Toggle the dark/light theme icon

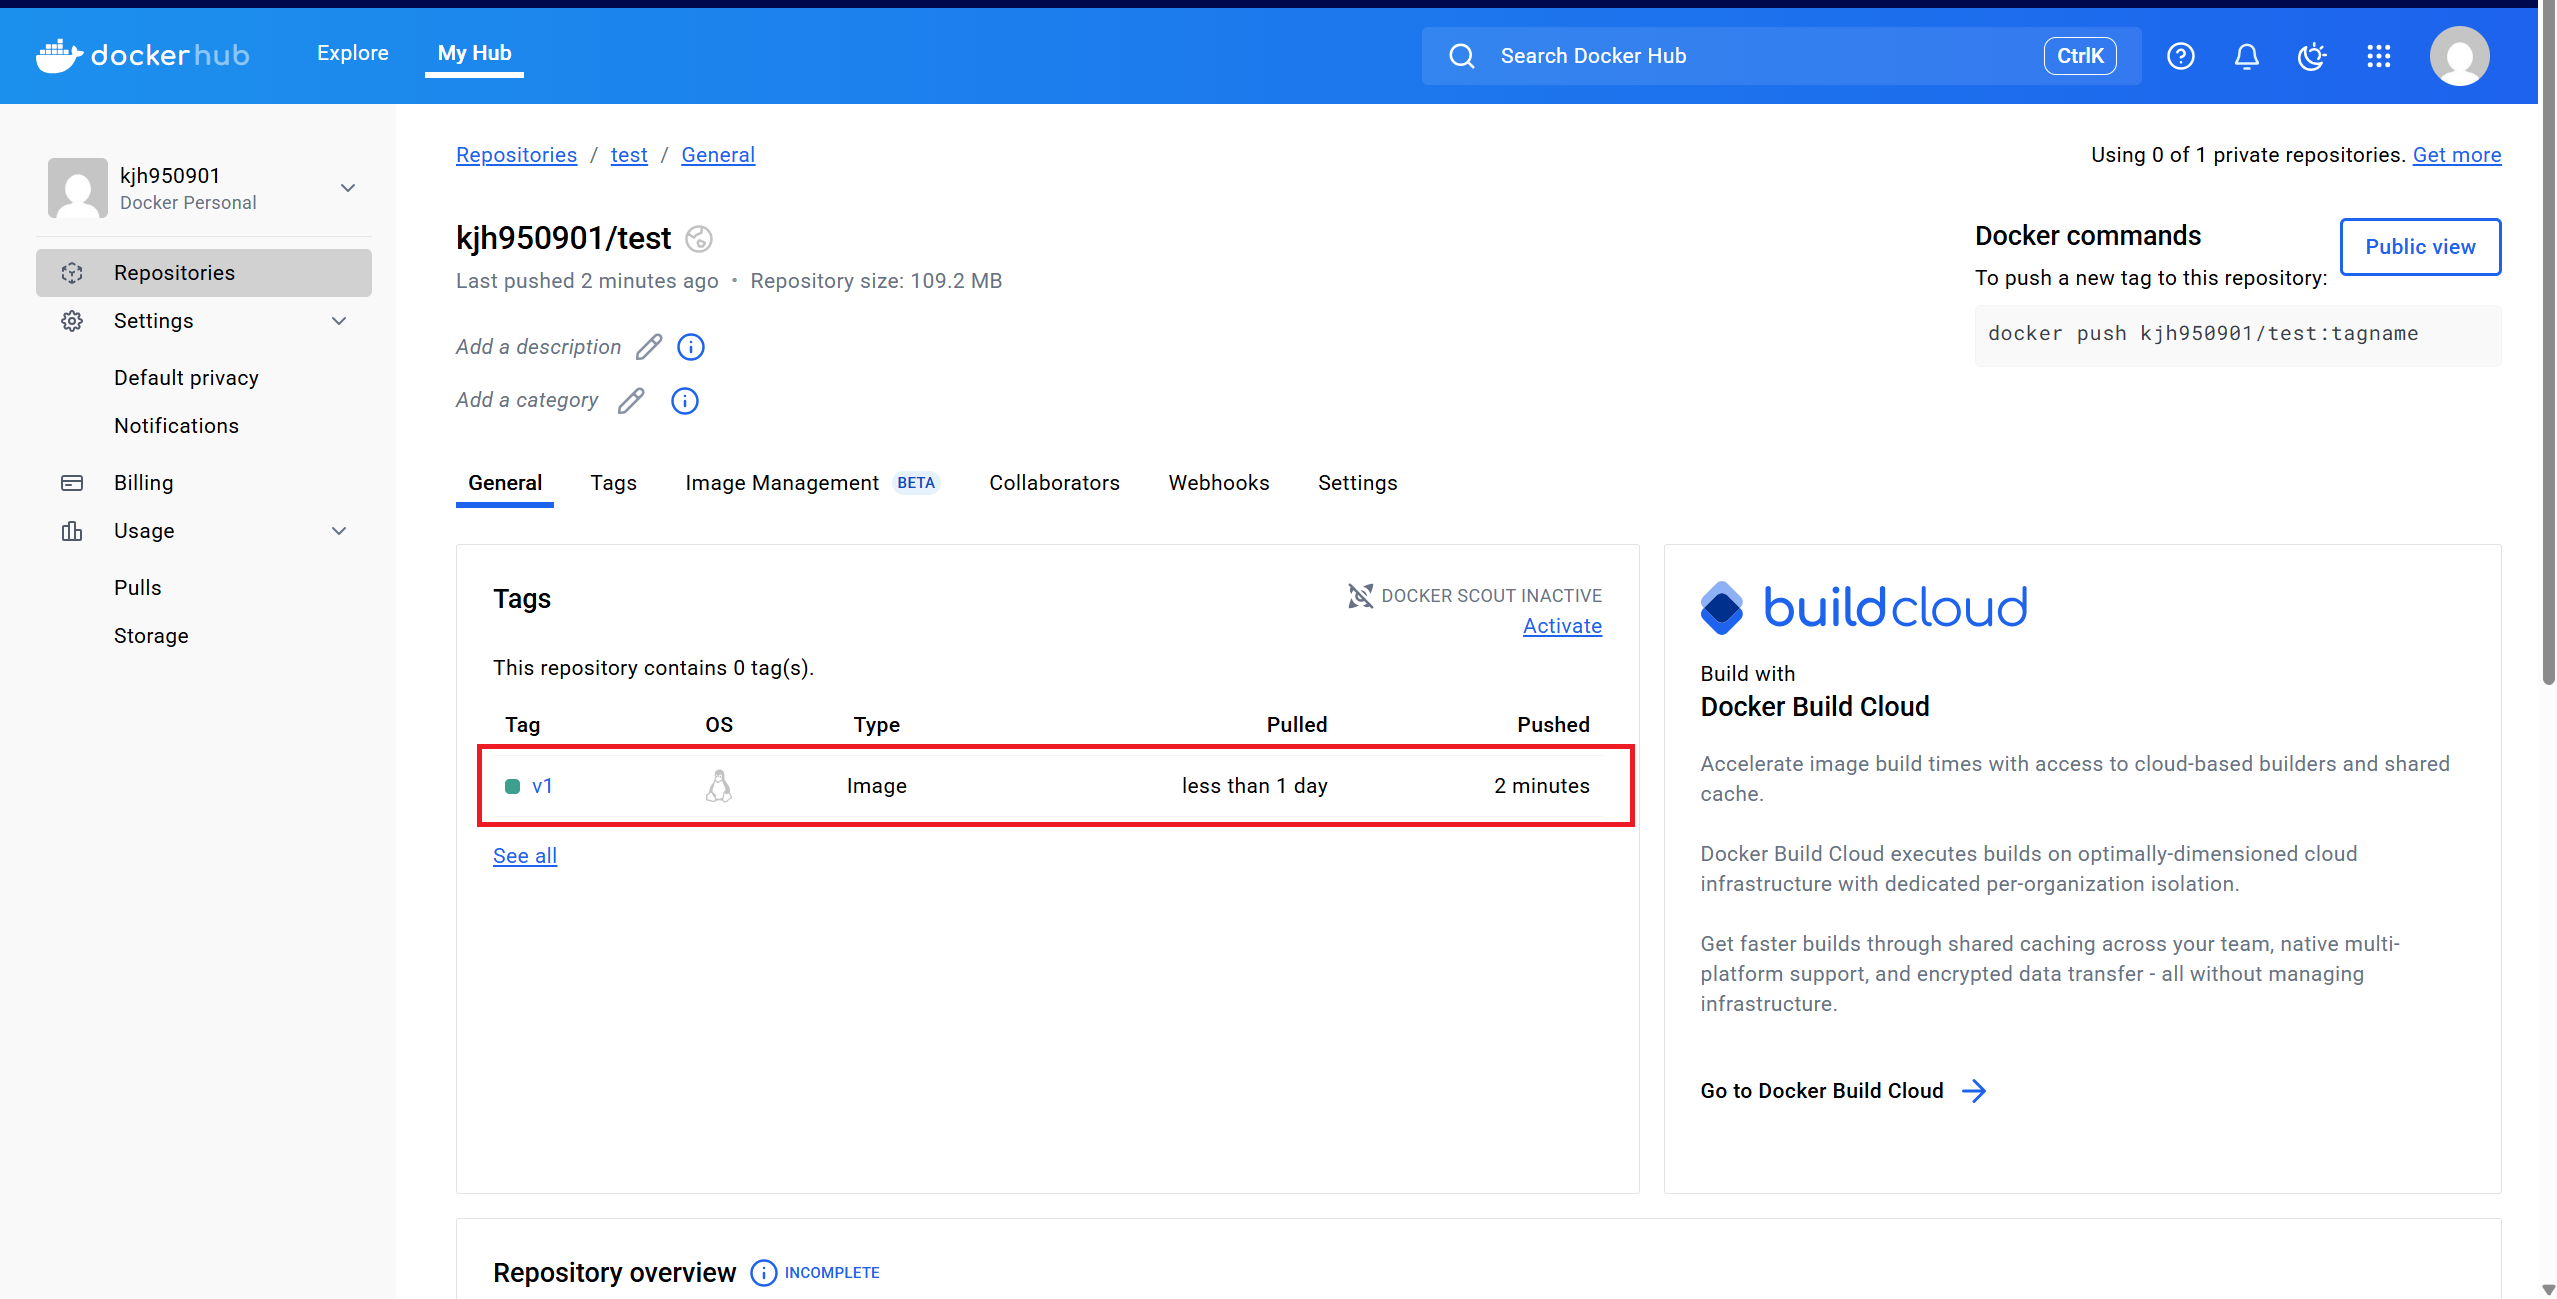(2312, 56)
